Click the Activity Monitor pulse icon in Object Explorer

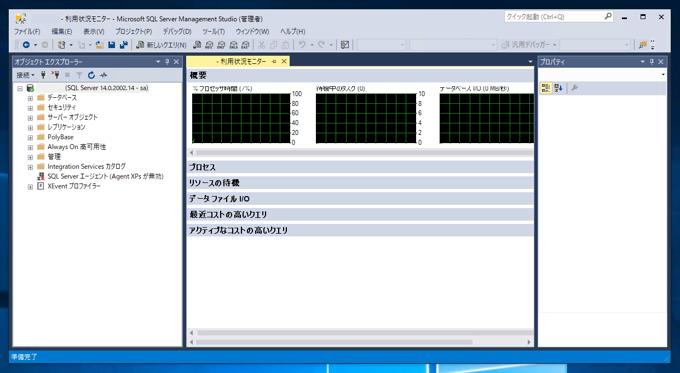103,75
